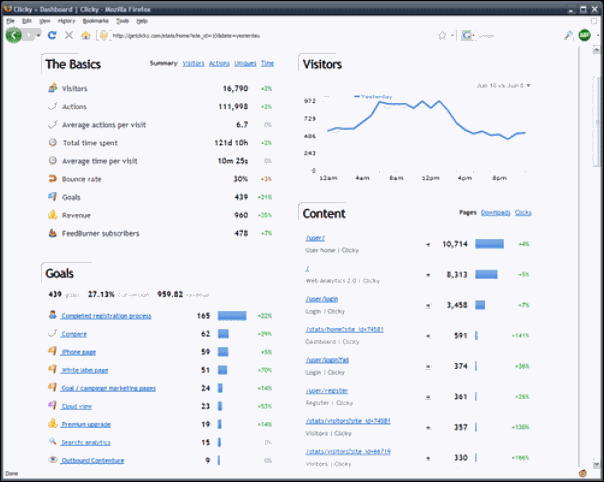Click the FeedBurner subscribers flame icon
This screenshot has width=604, height=482.
[x=52, y=233]
